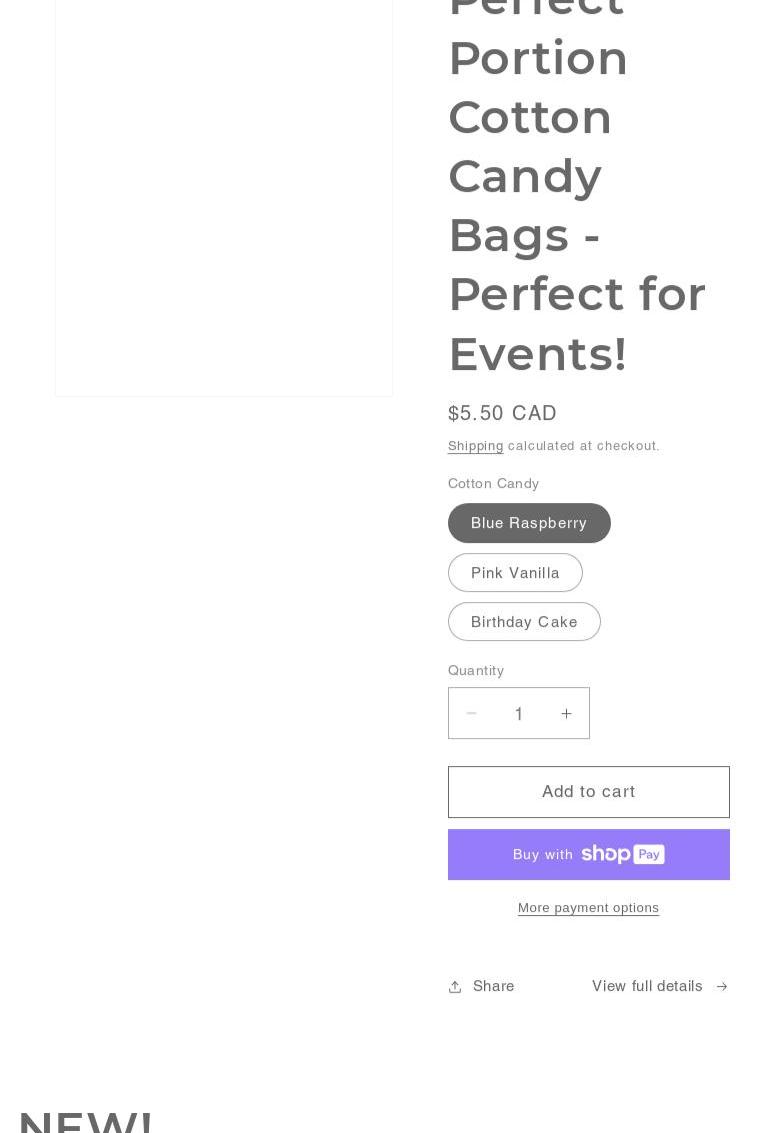Choose the Pink Vanilla option
765x1133 pixels.
coord(515,573)
